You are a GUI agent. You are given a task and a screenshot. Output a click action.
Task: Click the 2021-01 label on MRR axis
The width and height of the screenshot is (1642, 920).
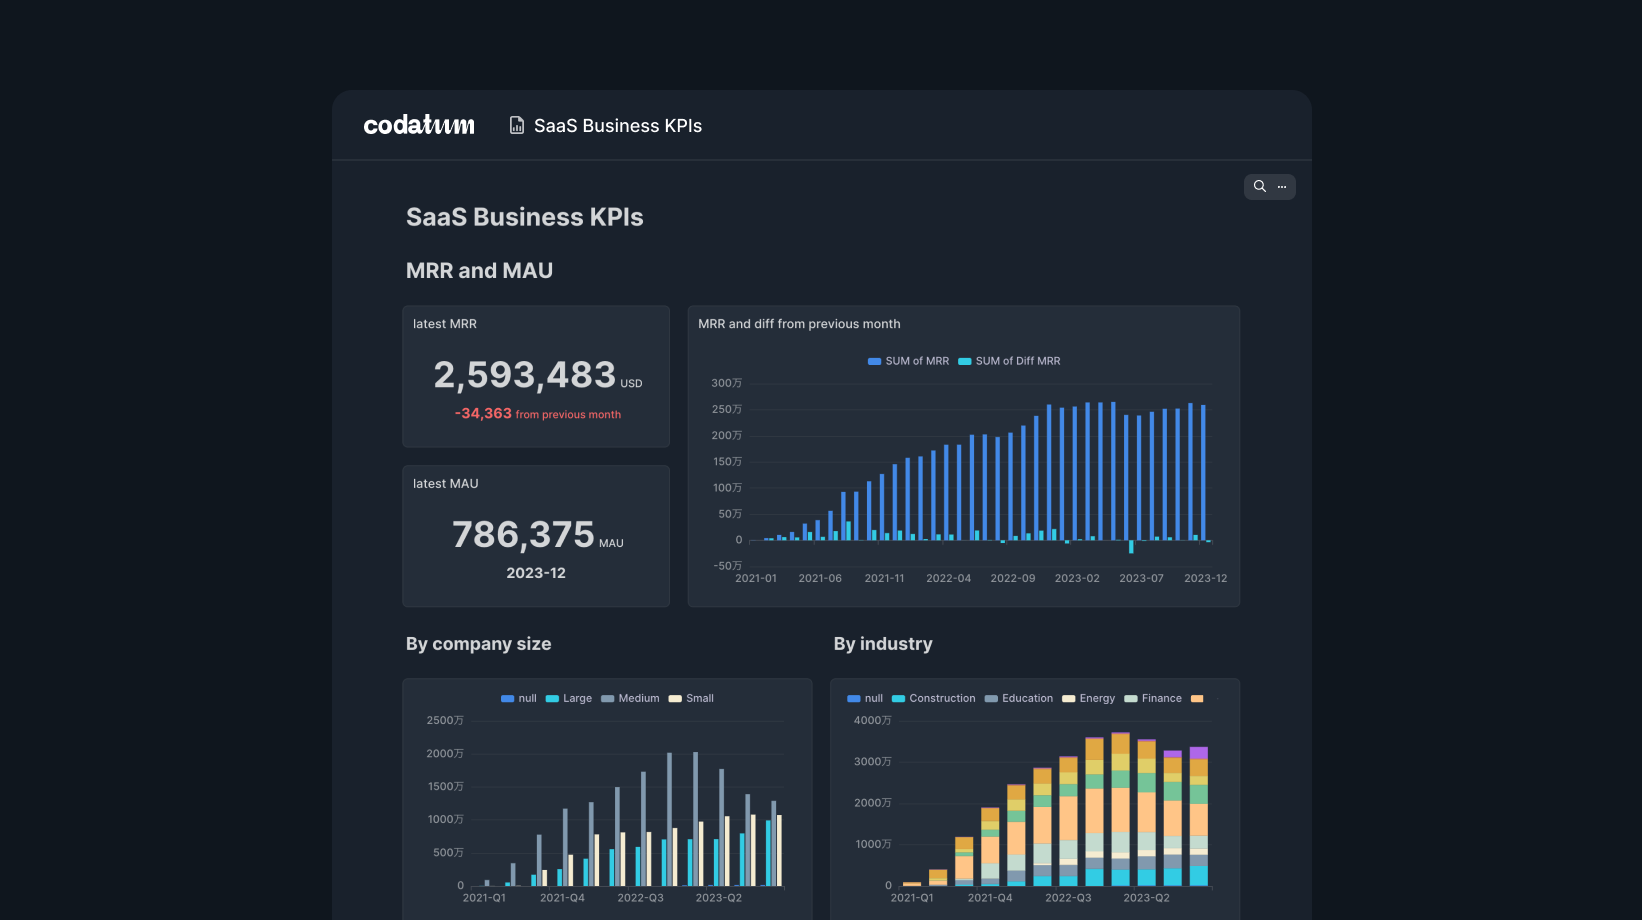tap(756, 578)
